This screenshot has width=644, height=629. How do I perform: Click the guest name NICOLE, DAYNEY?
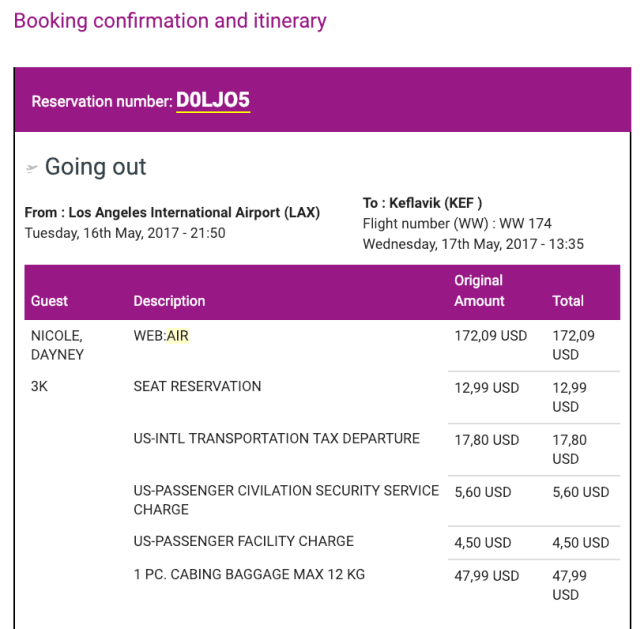pos(57,345)
